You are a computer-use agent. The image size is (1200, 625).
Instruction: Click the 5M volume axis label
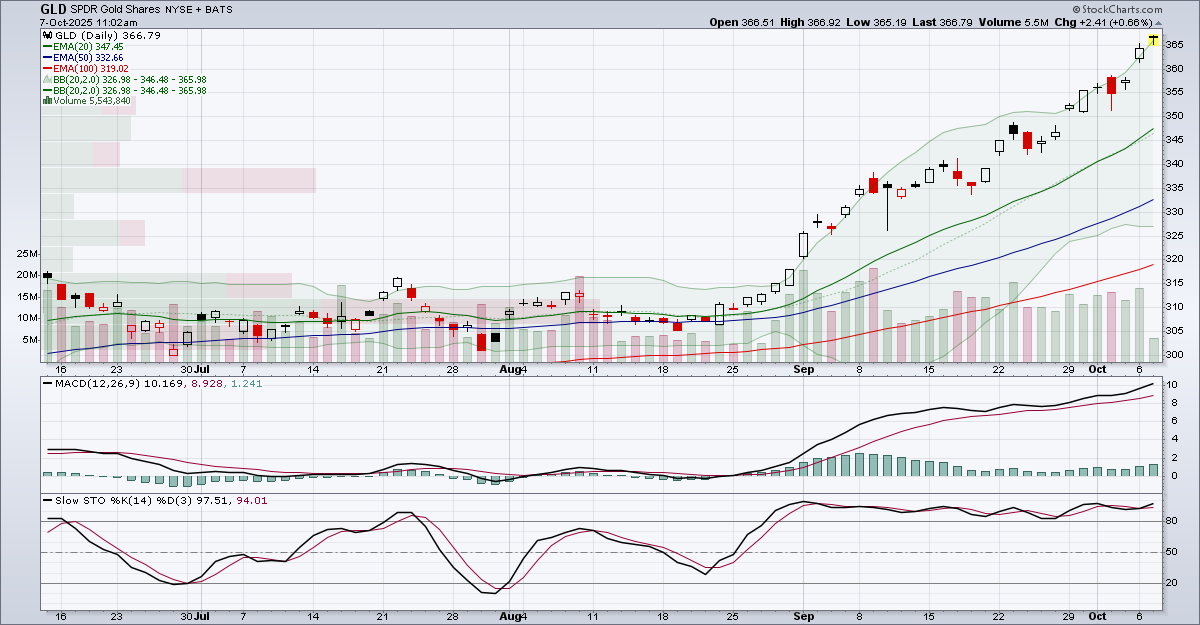tap(30, 340)
